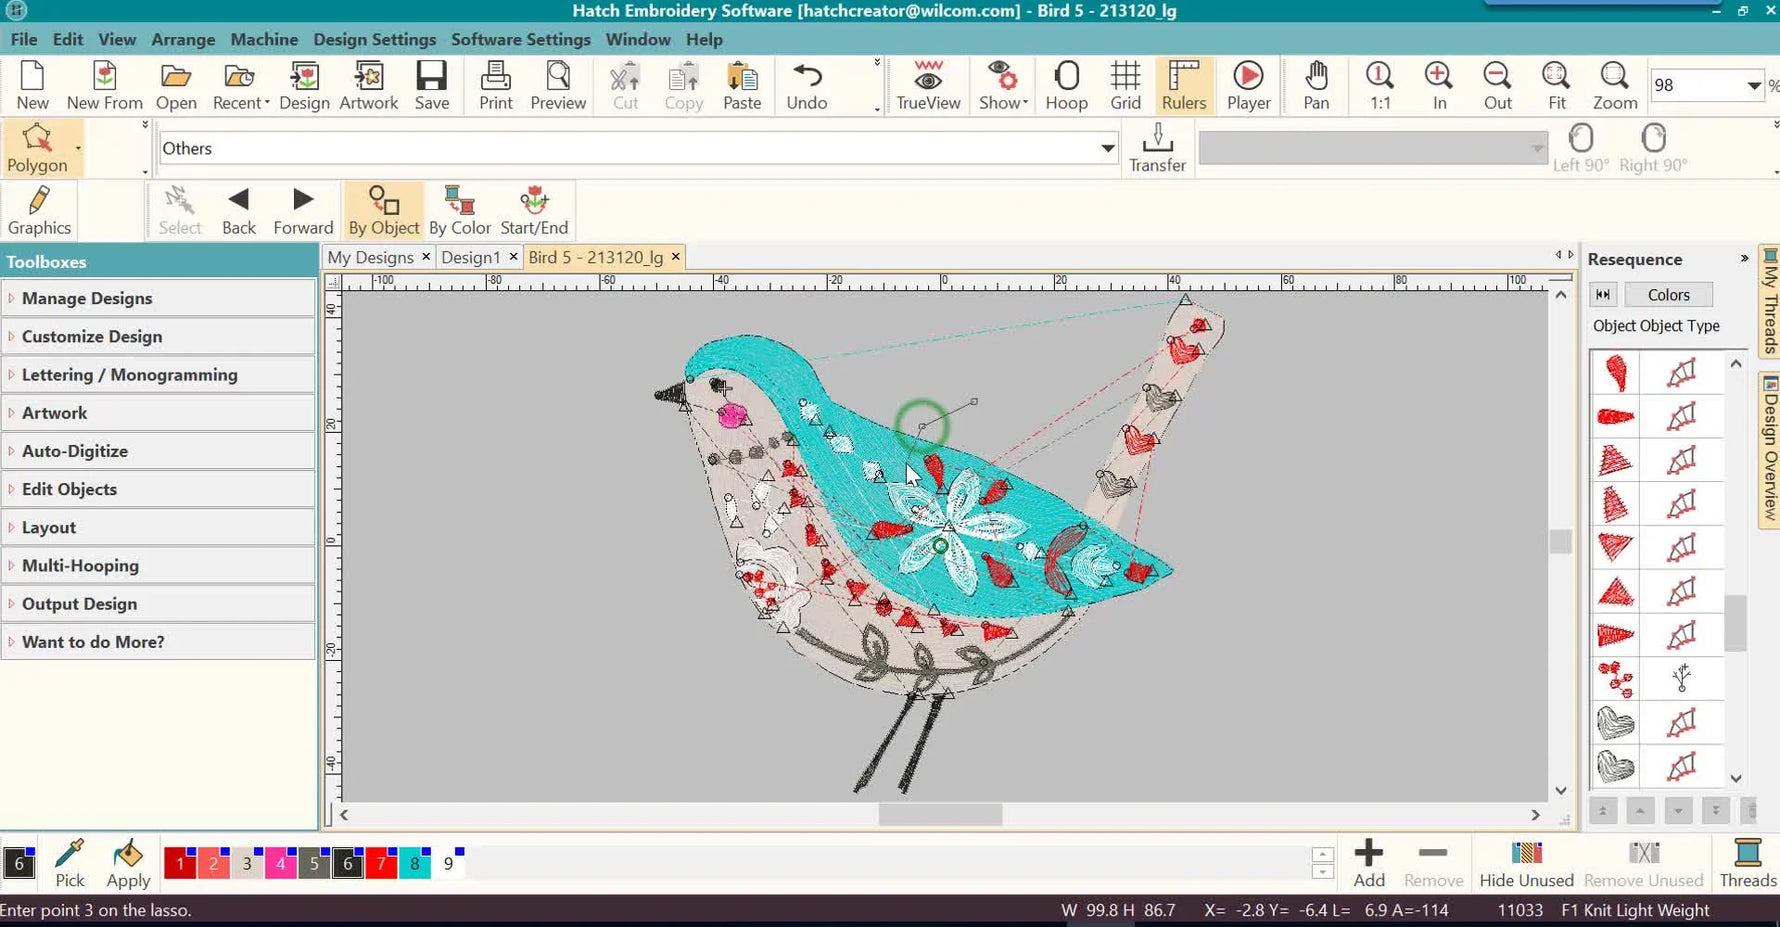Expand the Auto-Digitize toolbox
The height and width of the screenshot is (927, 1780).
[x=159, y=451]
